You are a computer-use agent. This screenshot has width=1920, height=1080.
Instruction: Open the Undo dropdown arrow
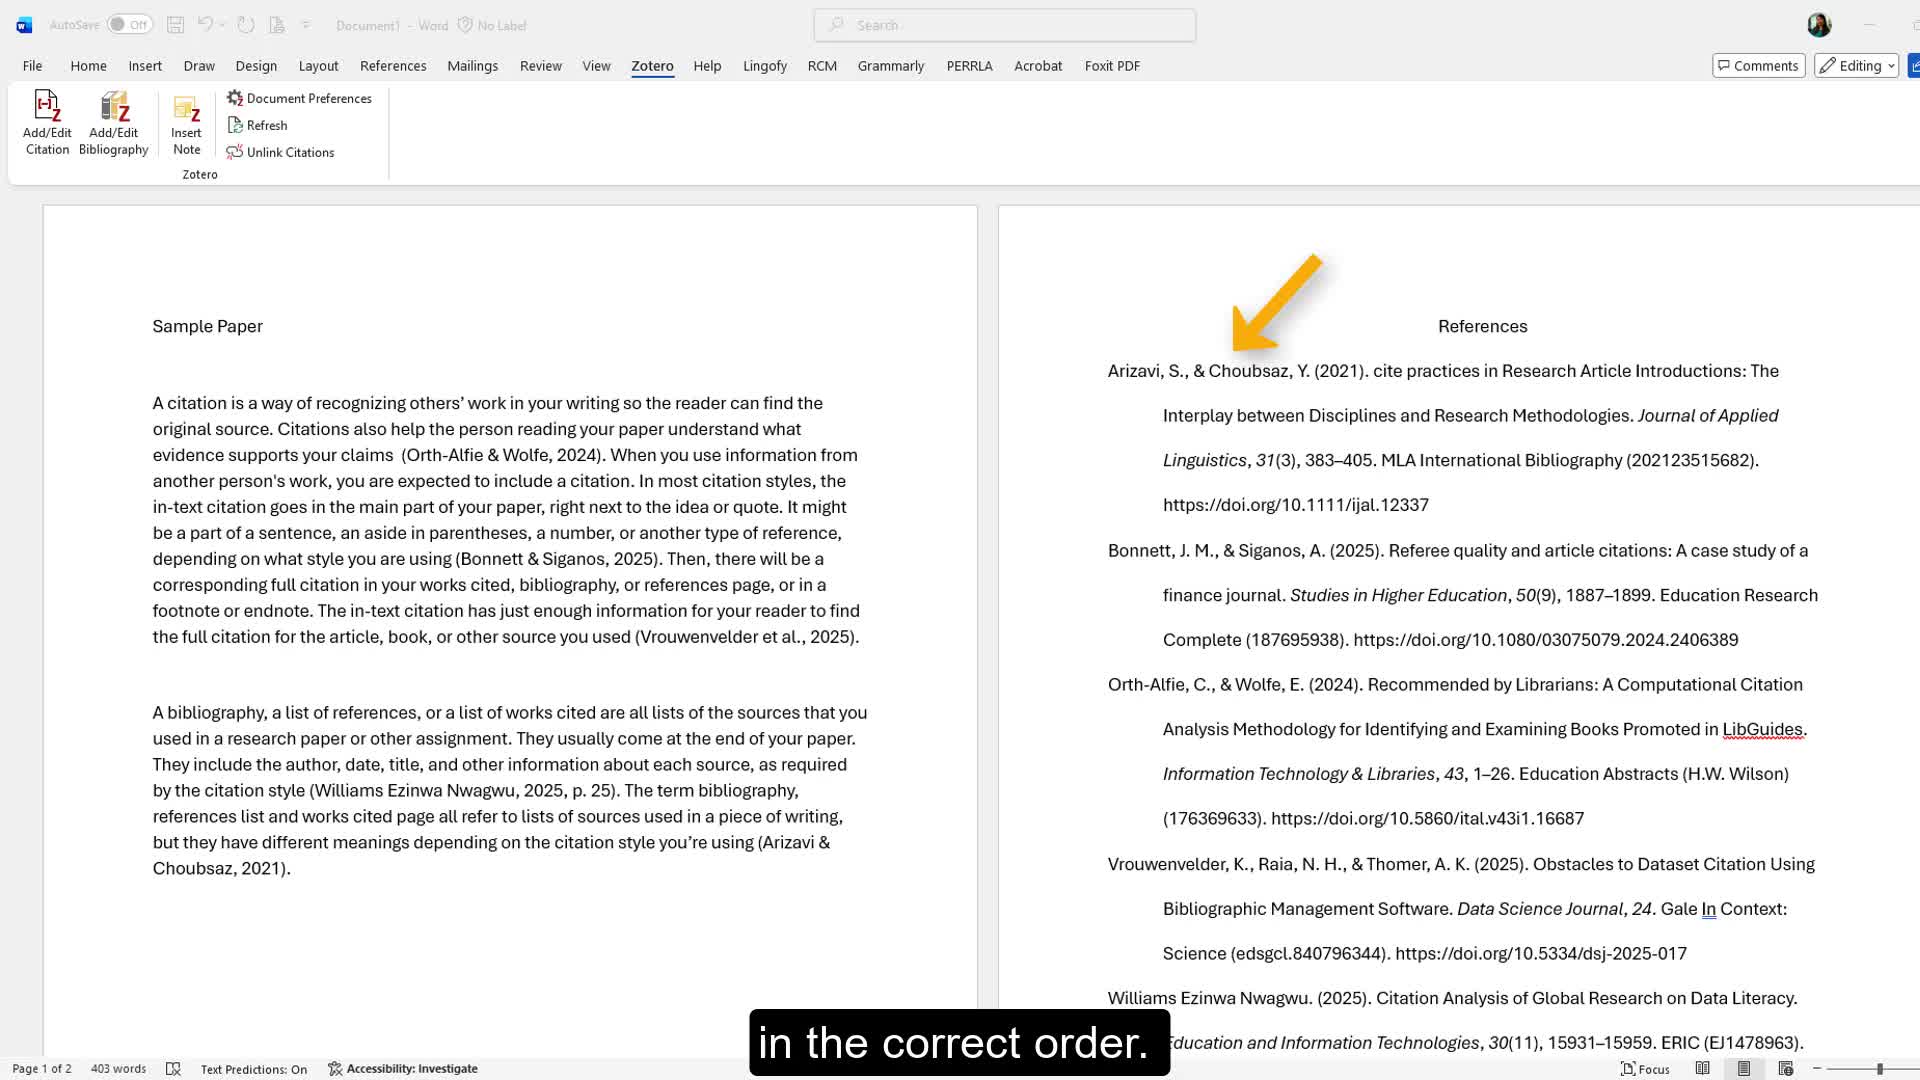tap(220, 25)
